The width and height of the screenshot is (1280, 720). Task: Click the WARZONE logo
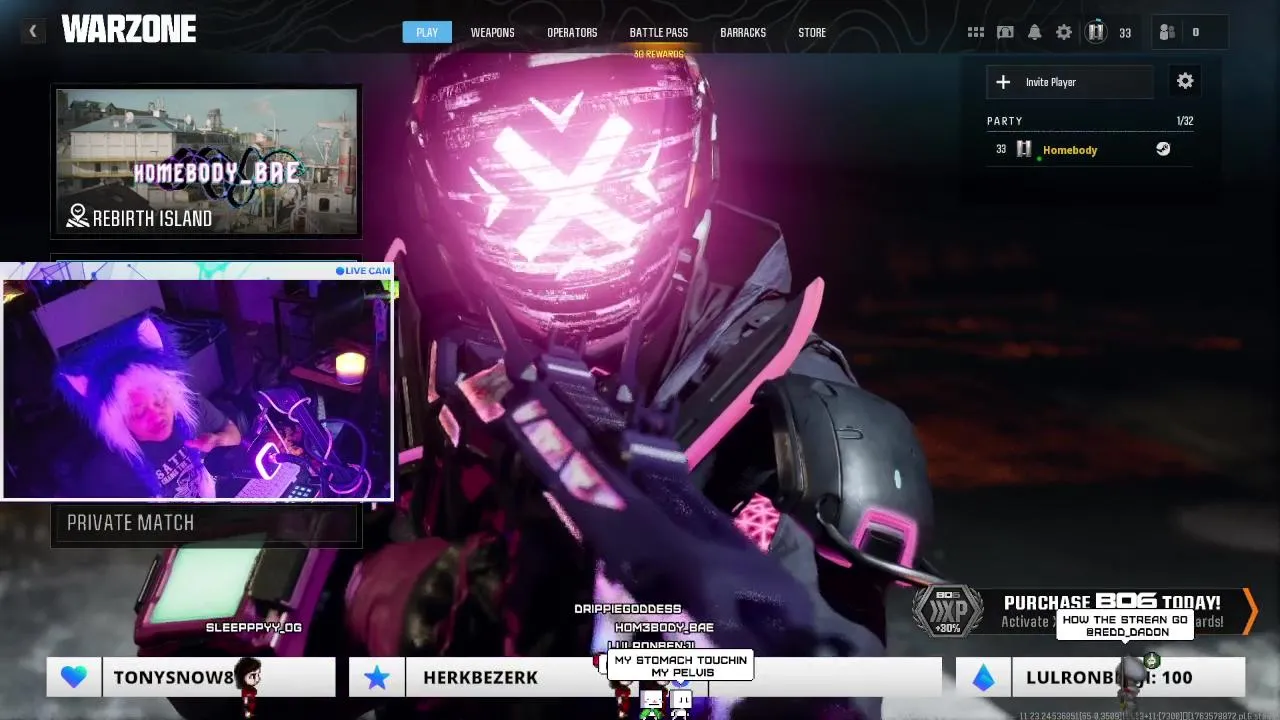129,30
